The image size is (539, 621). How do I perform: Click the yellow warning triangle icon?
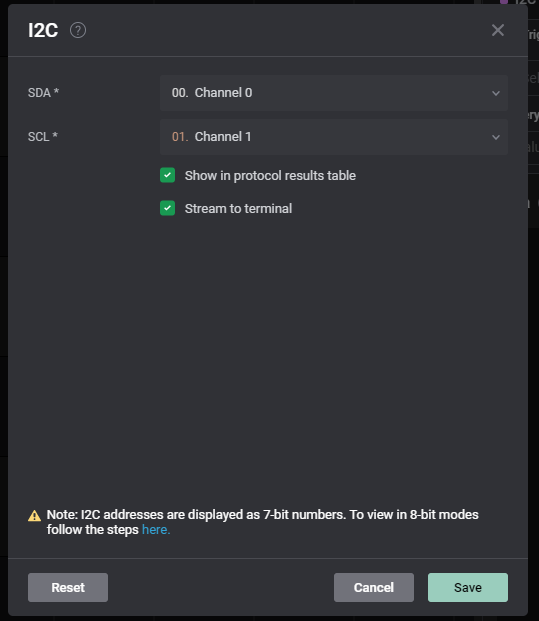tap(34, 516)
